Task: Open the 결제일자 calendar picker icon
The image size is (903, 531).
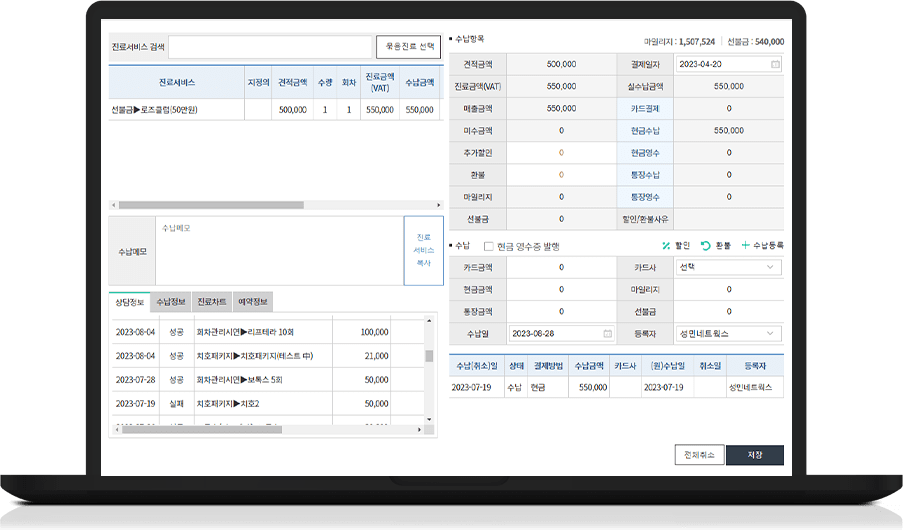Action: pyautogui.click(x=775, y=64)
